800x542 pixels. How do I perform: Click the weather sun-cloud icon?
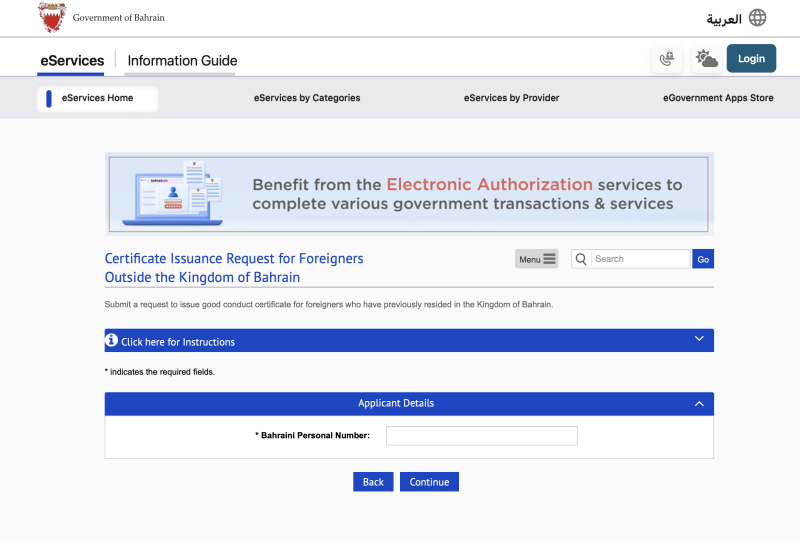coord(707,59)
